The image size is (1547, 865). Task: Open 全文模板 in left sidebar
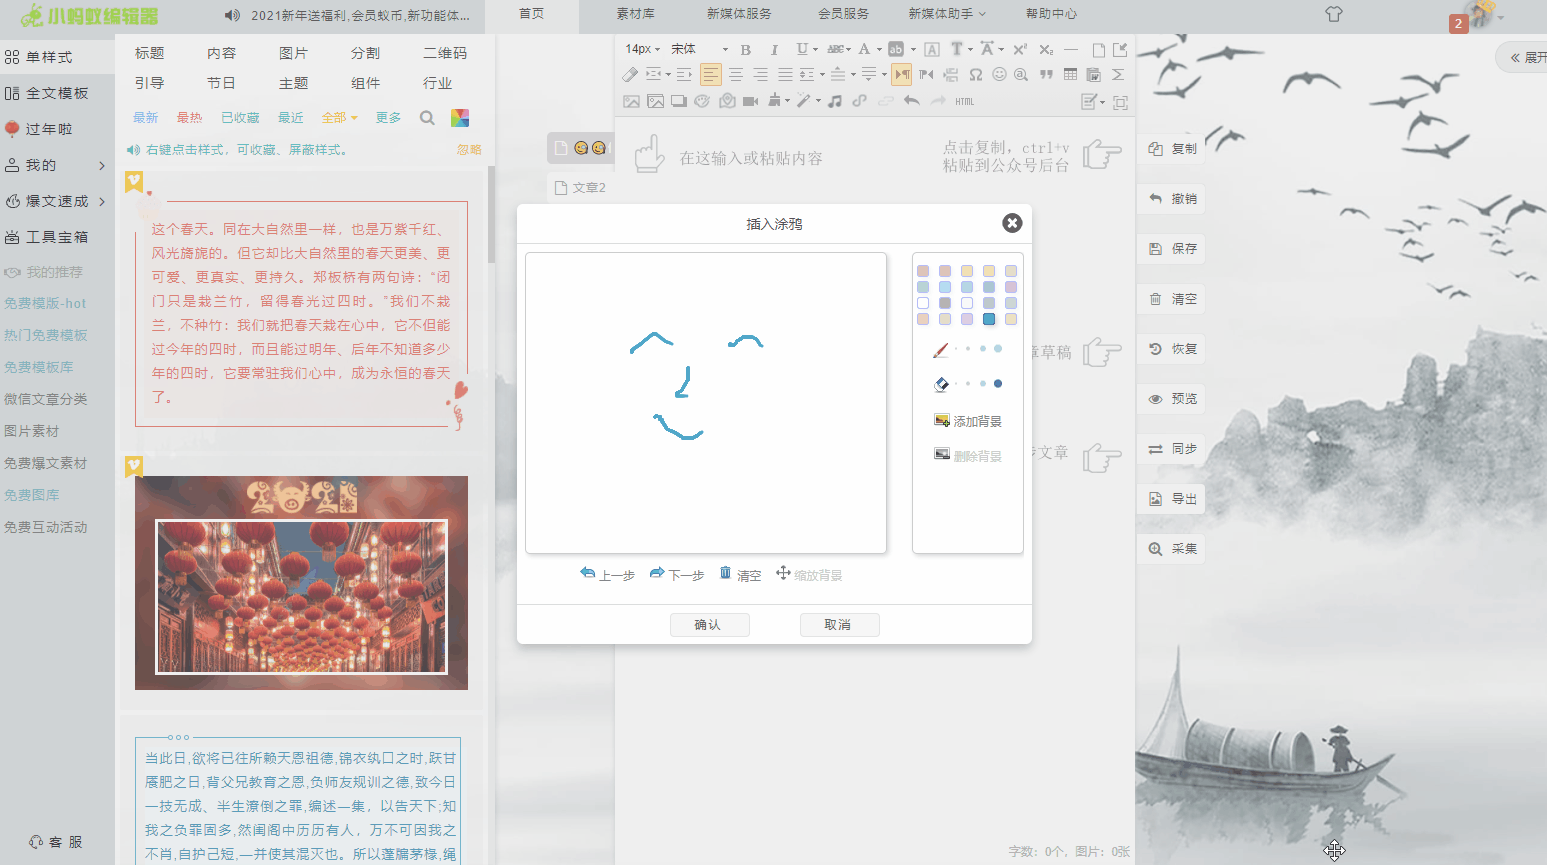(x=56, y=93)
